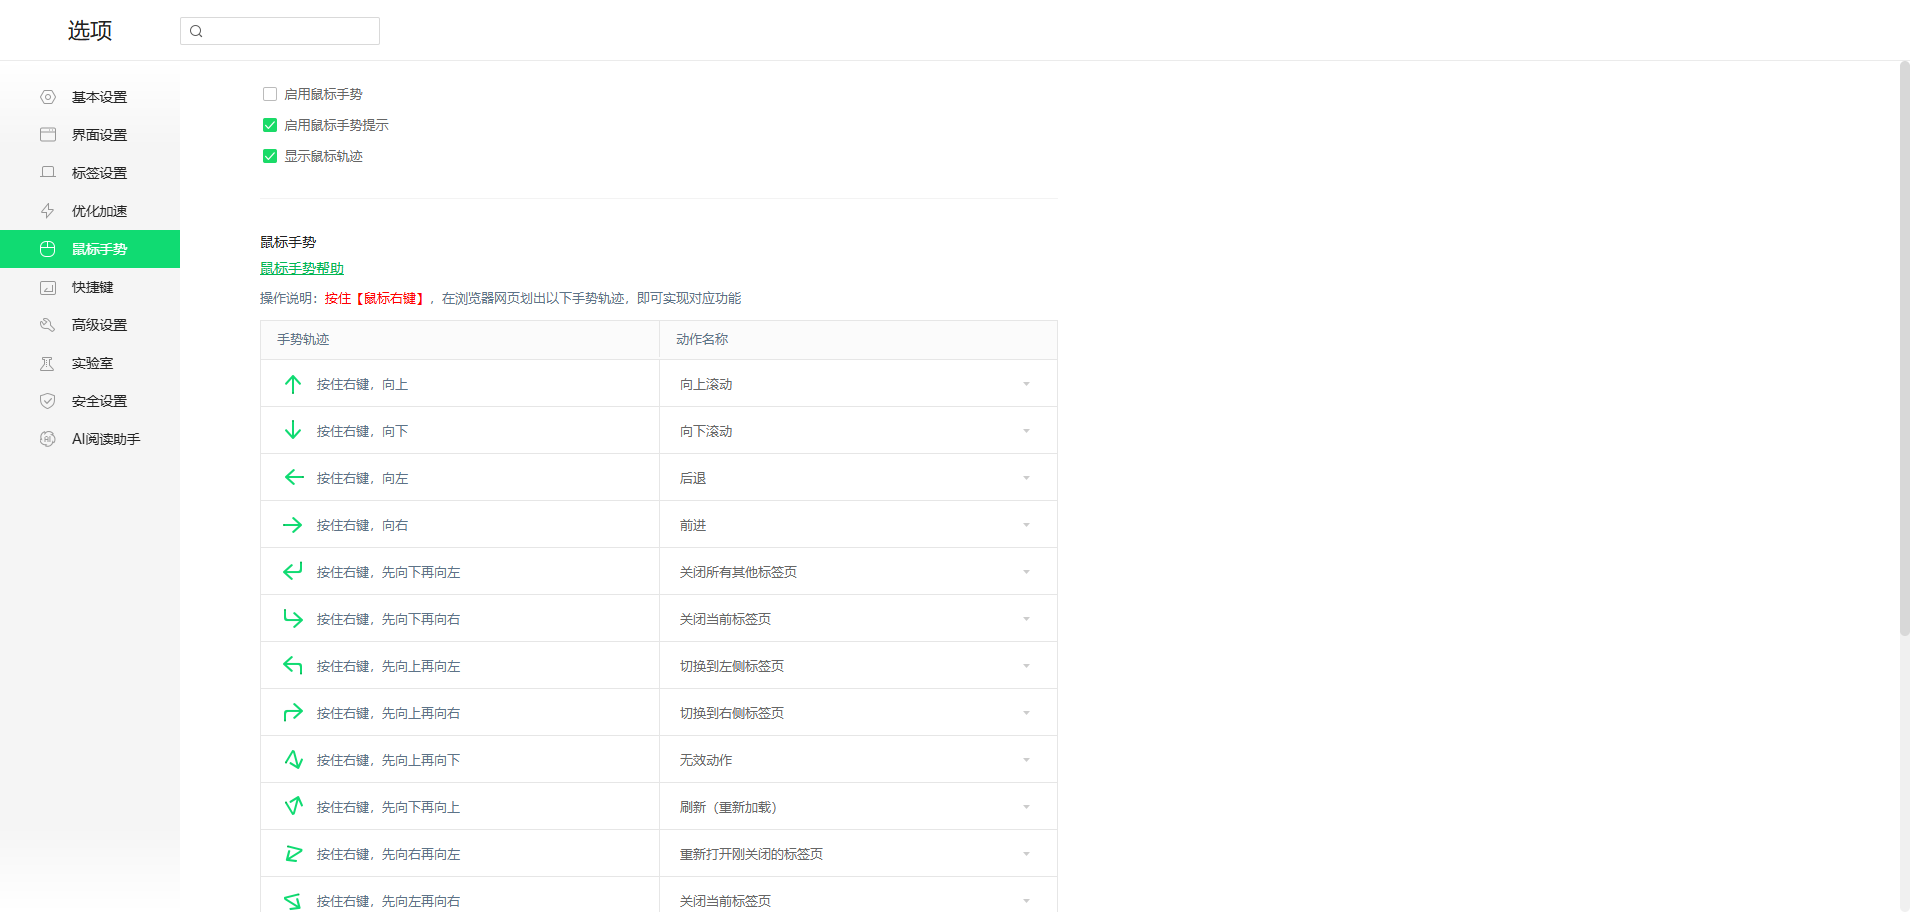Screen dimensions: 1910x912
Task: Open the 无效动作 dropdown
Action: (858, 760)
